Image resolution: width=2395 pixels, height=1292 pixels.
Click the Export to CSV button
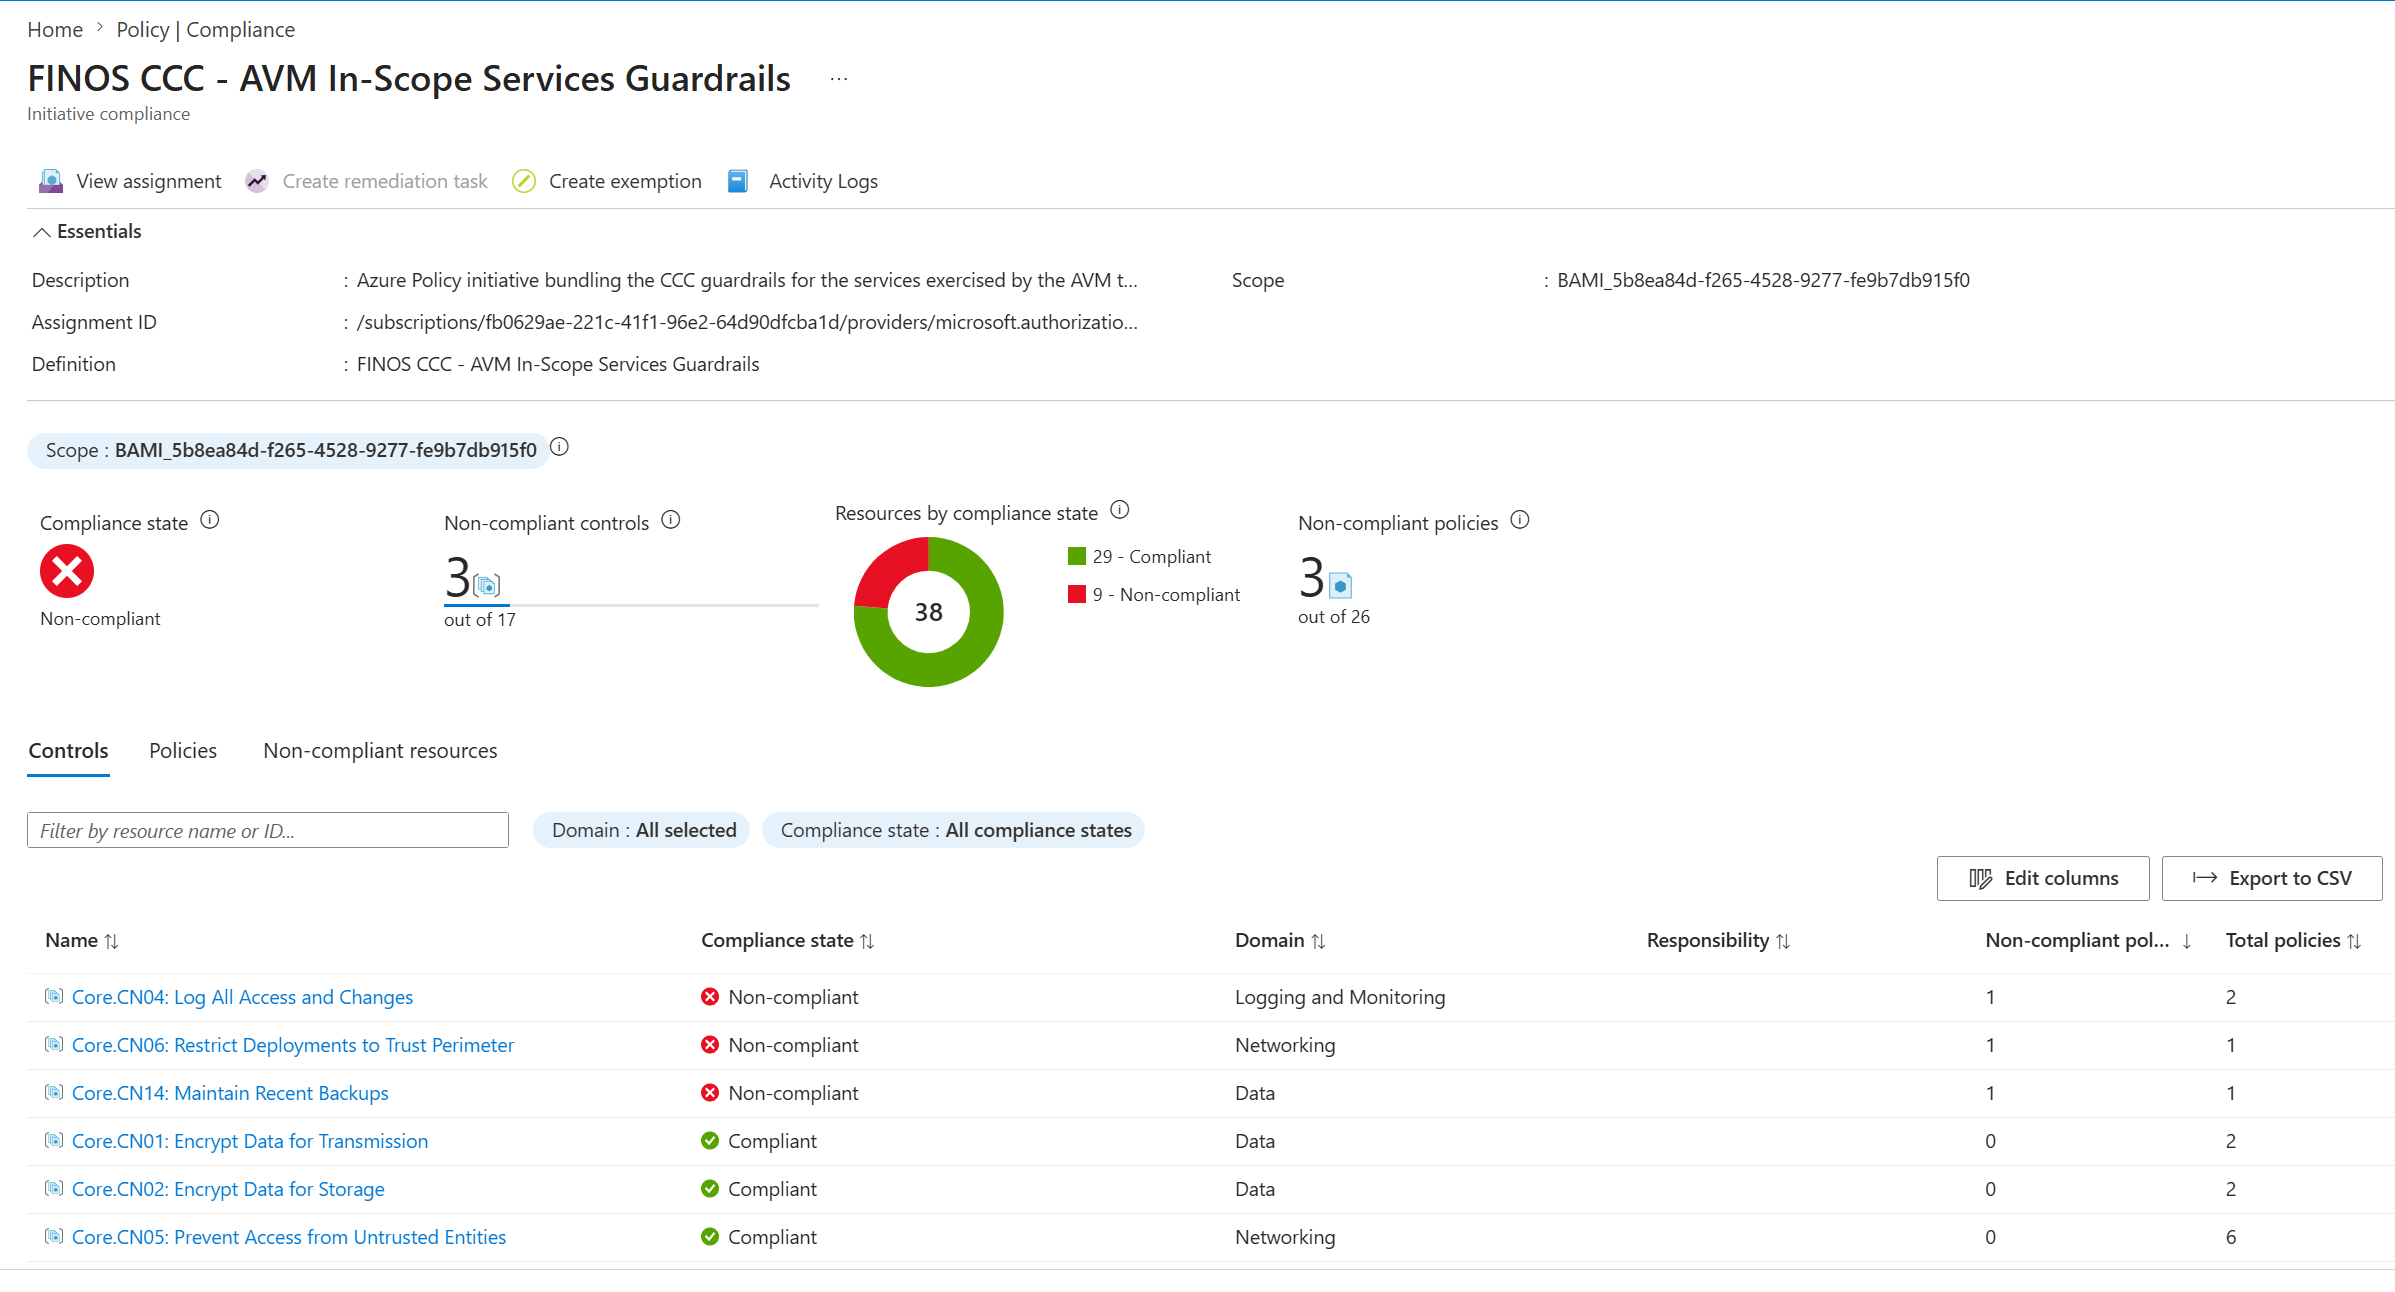point(2272,878)
